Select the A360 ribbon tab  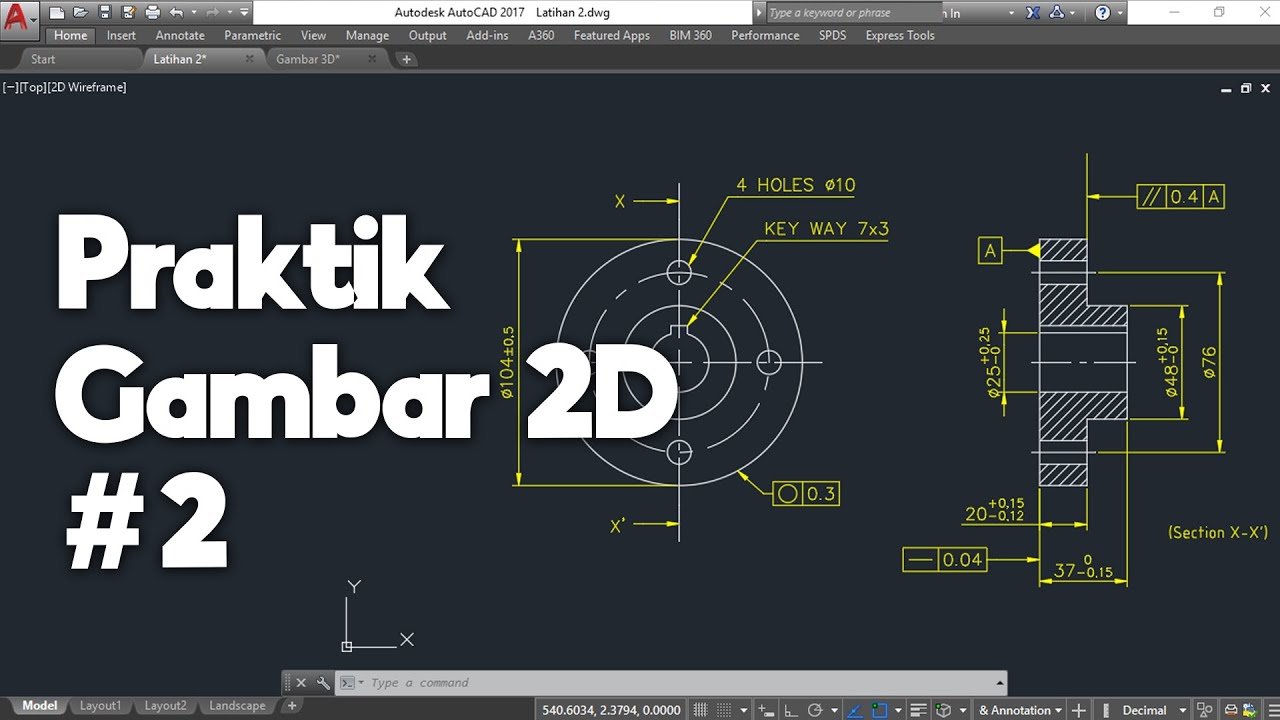(x=541, y=35)
